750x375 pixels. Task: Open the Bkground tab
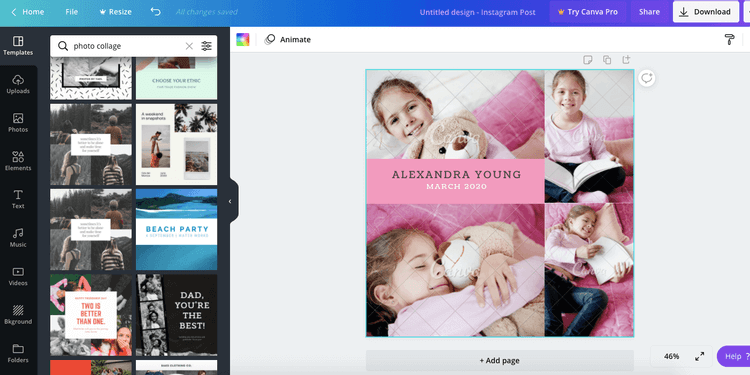tap(18, 315)
